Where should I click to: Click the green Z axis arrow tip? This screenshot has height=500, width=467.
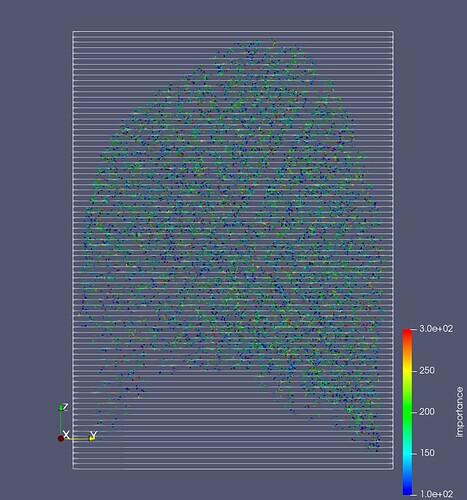click(x=61, y=407)
